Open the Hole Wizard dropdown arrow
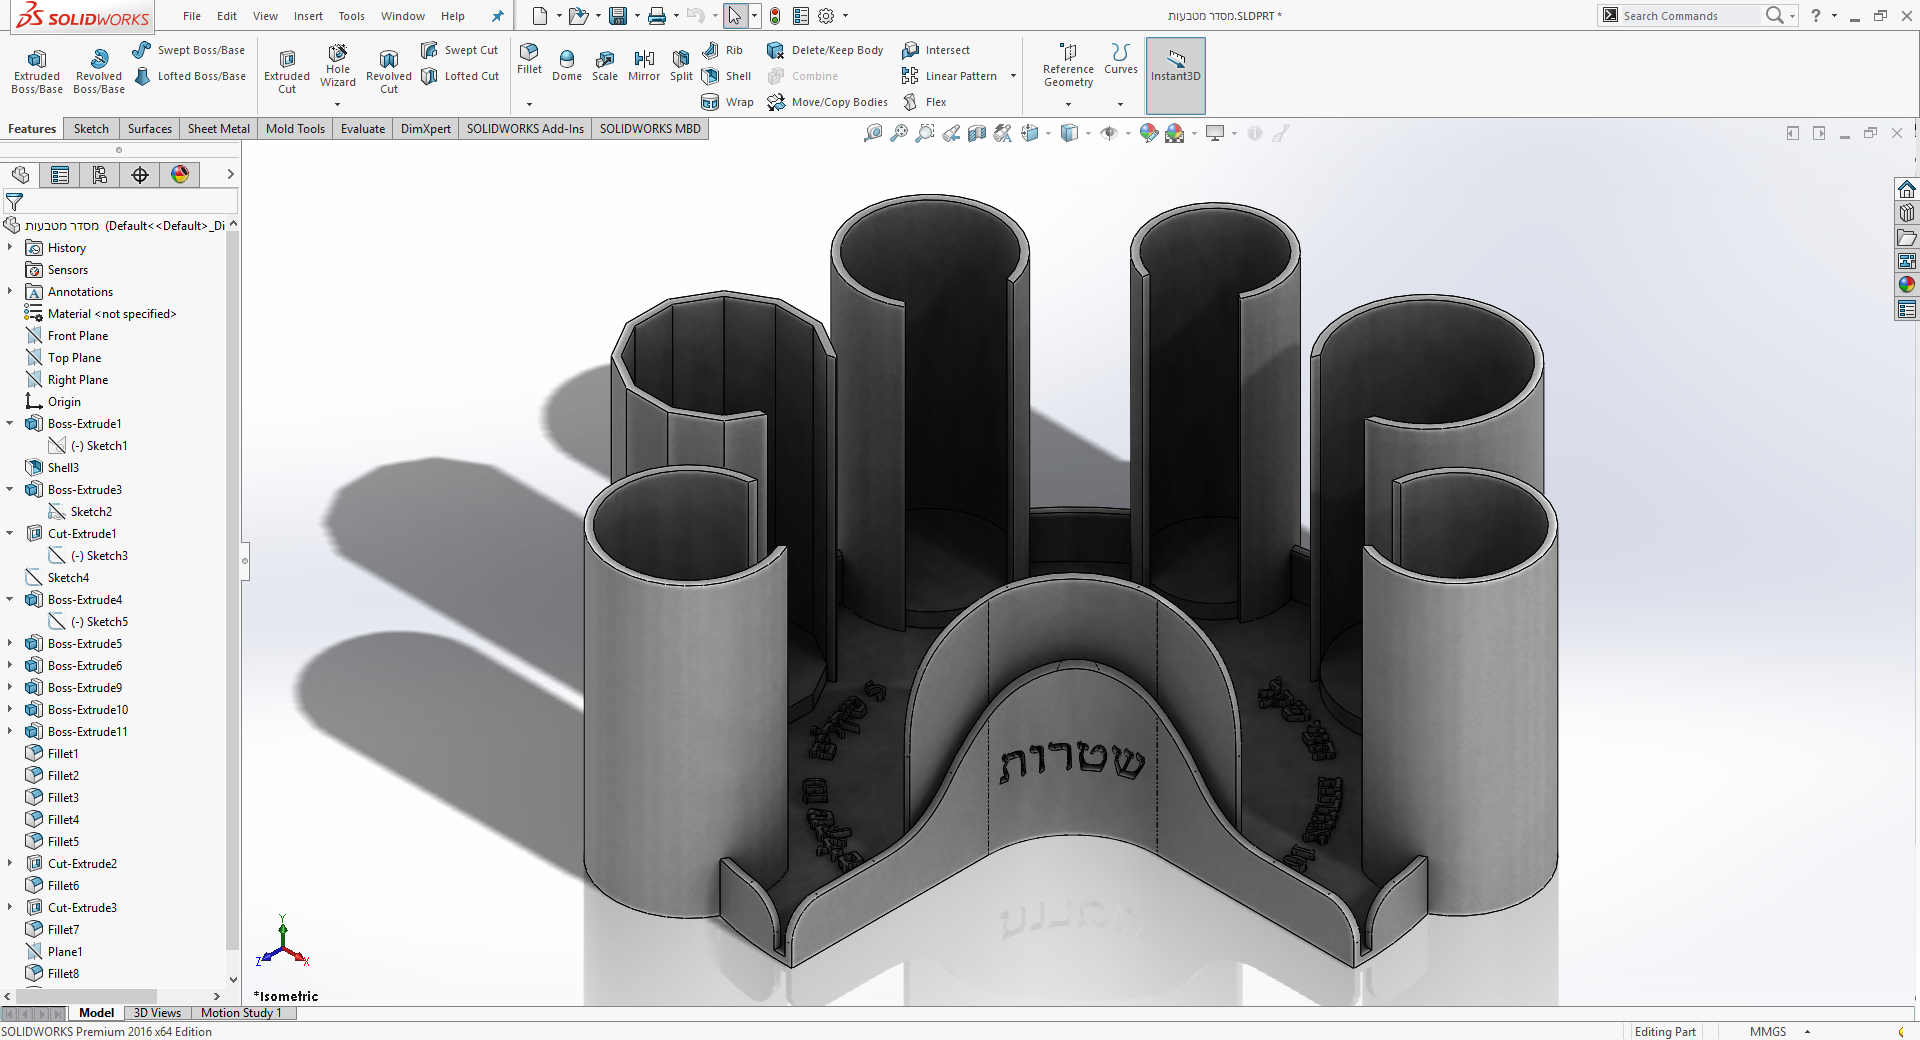This screenshot has width=1920, height=1040. click(338, 104)
